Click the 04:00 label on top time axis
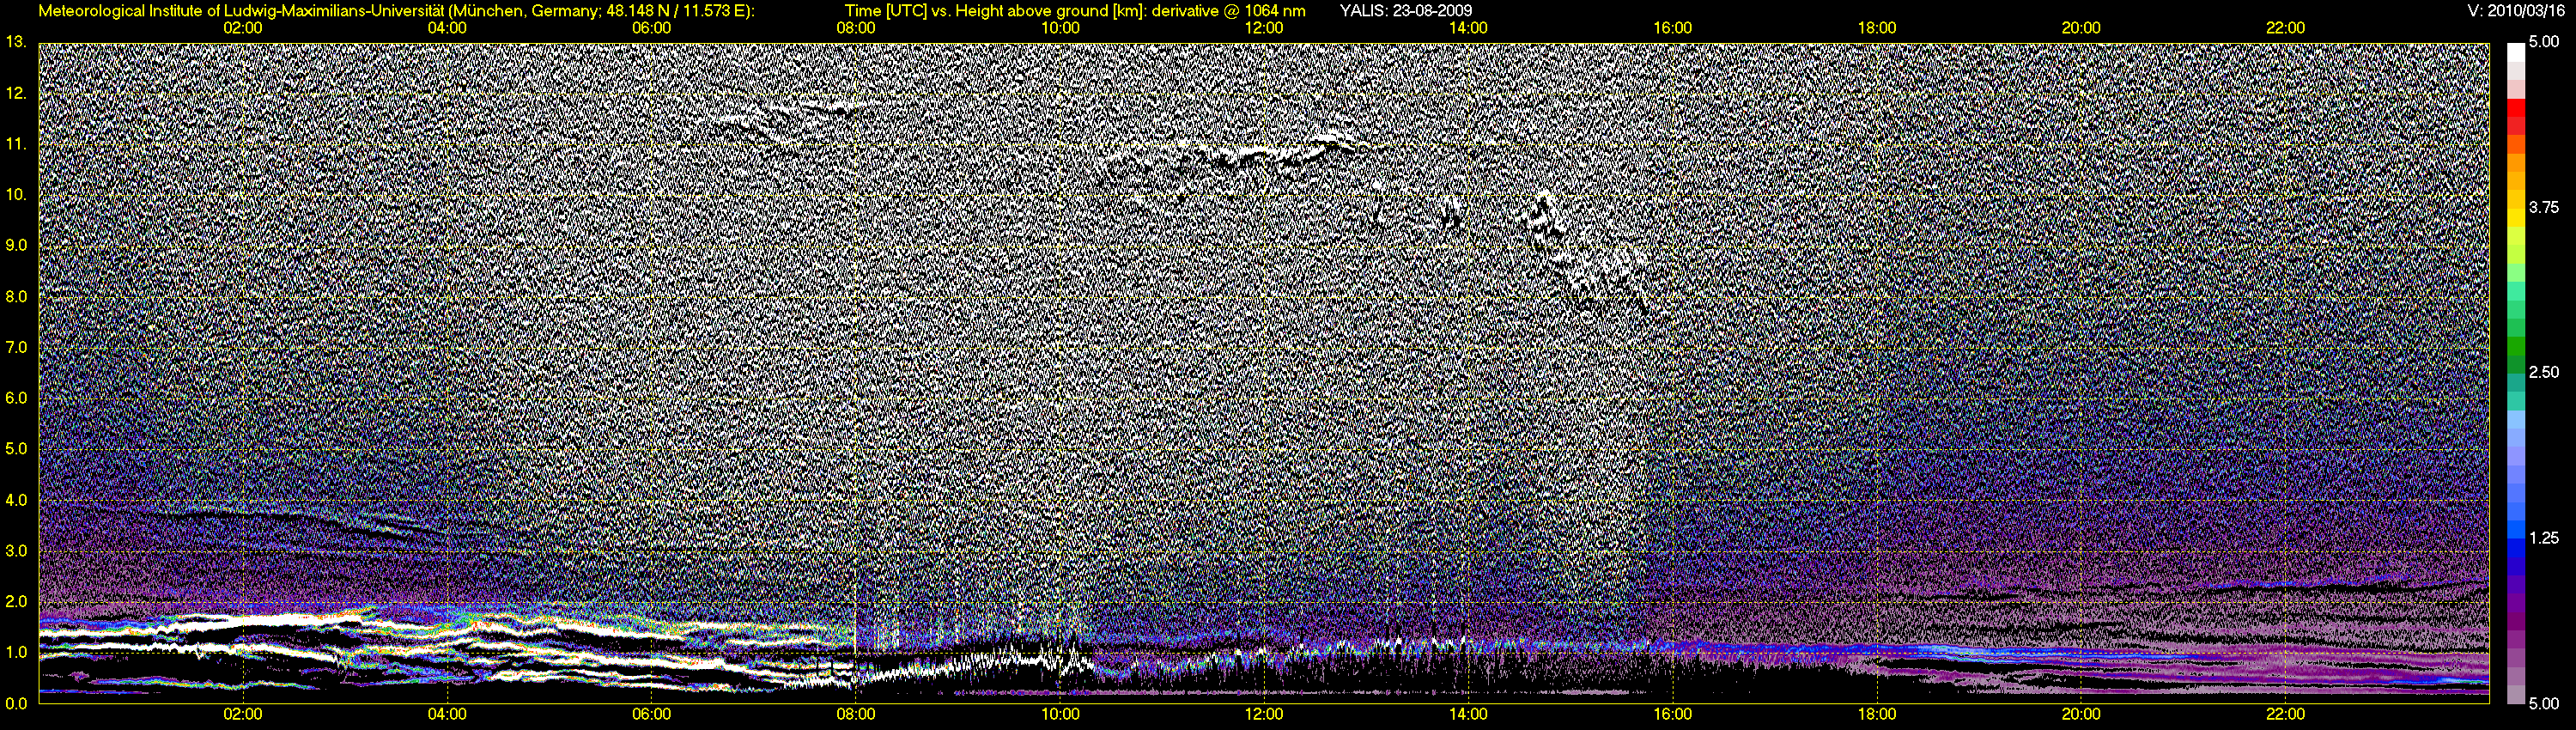The width and height of the screenshot is (2576, 730). tap(447, 28)
